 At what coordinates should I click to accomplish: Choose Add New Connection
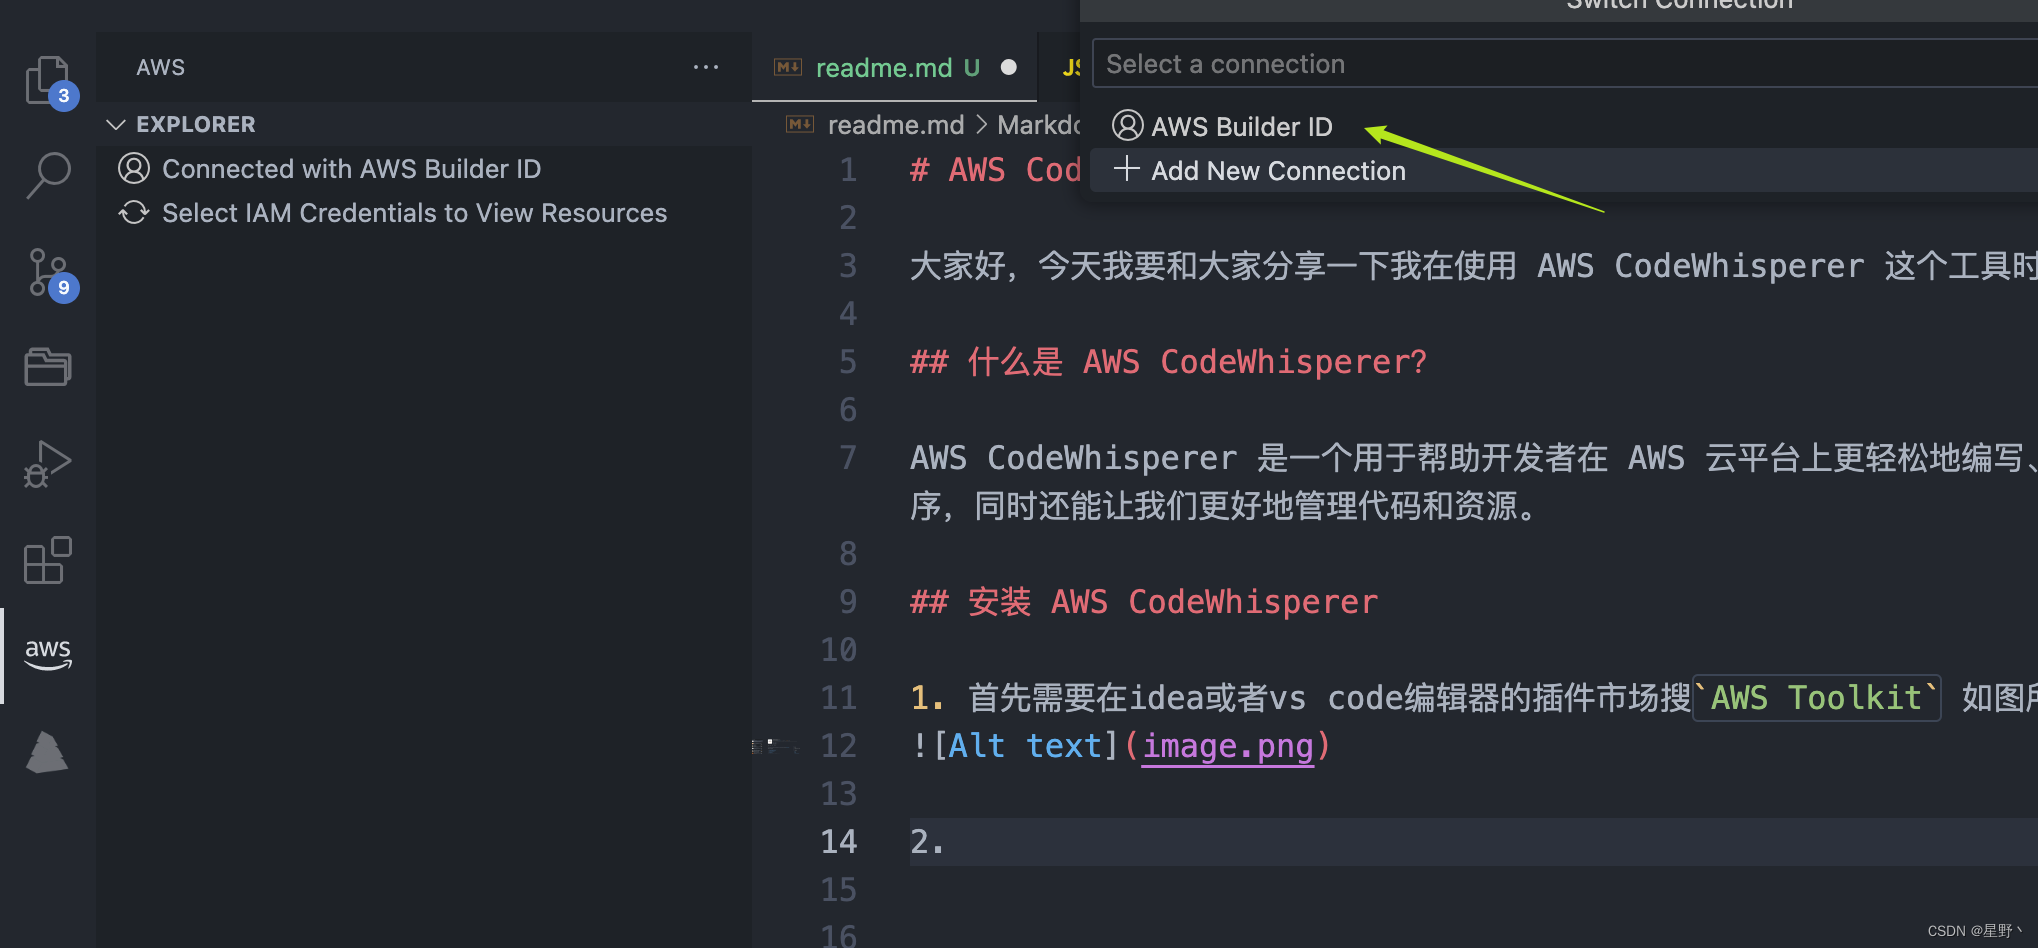point(1564,171)
